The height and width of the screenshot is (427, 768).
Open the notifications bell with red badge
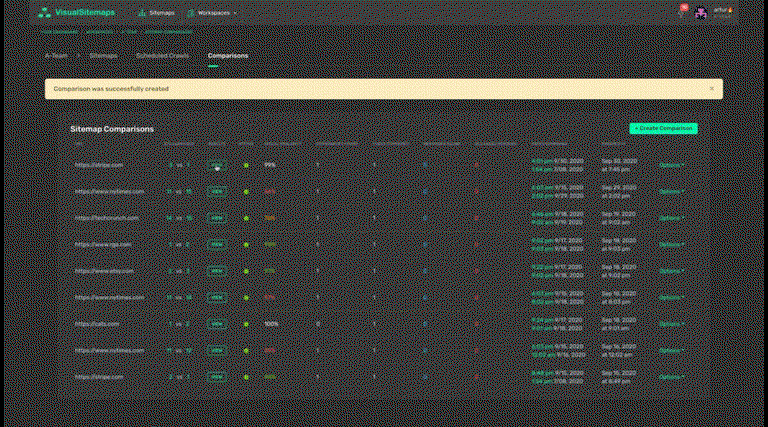pos(683,12)
